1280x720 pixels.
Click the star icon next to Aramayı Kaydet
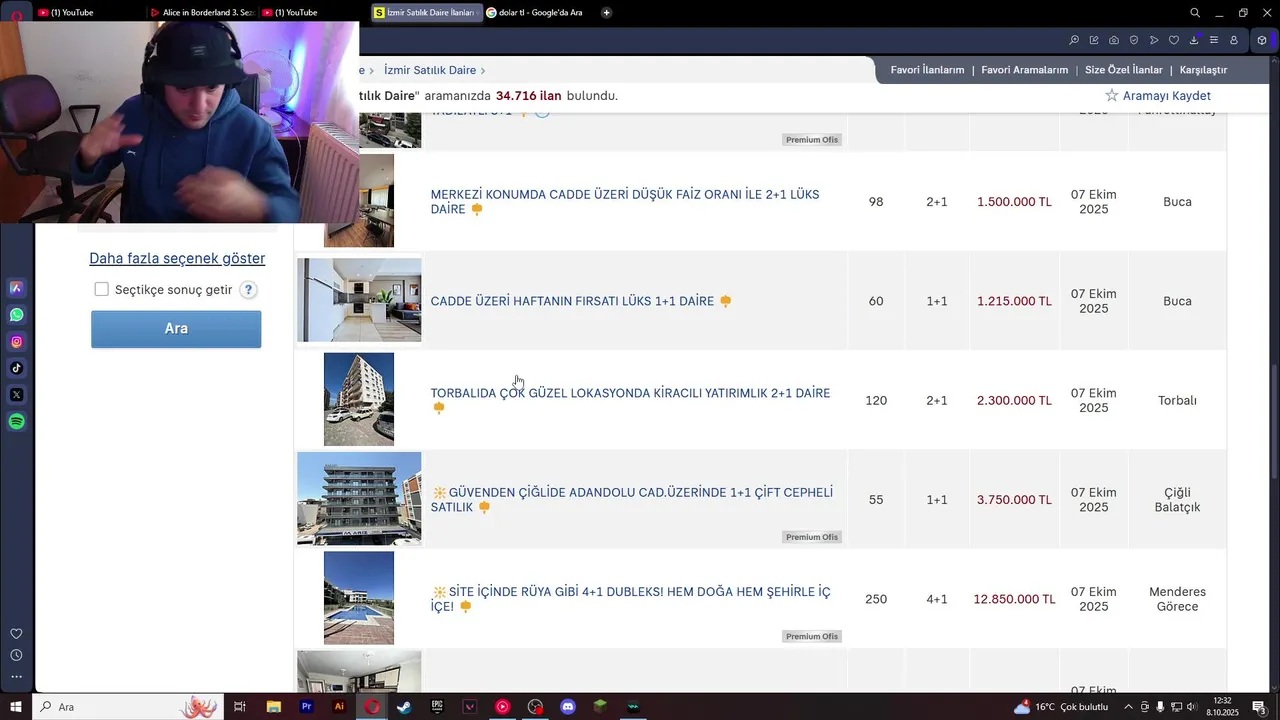(x=1112, y=96)
